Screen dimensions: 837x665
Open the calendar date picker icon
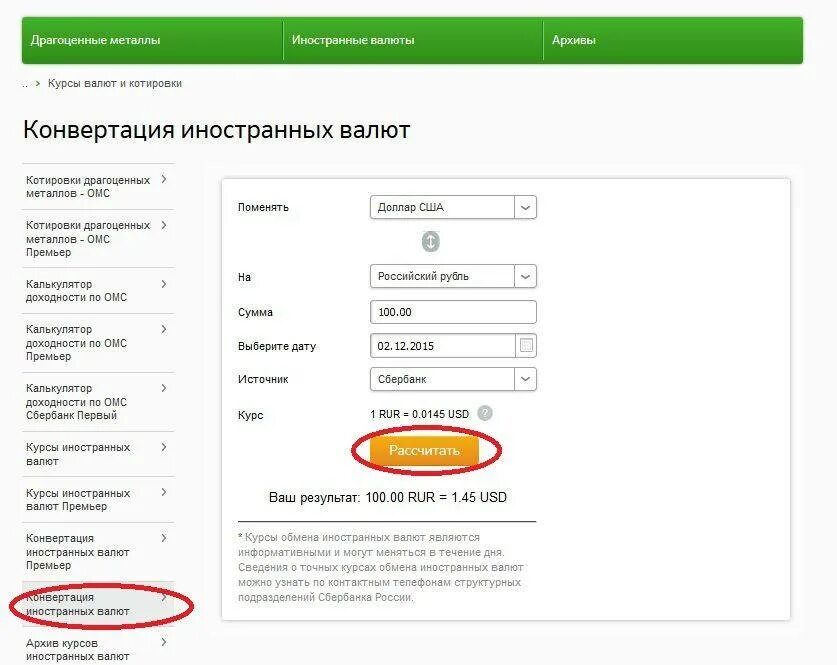click(x=526, y=345)
